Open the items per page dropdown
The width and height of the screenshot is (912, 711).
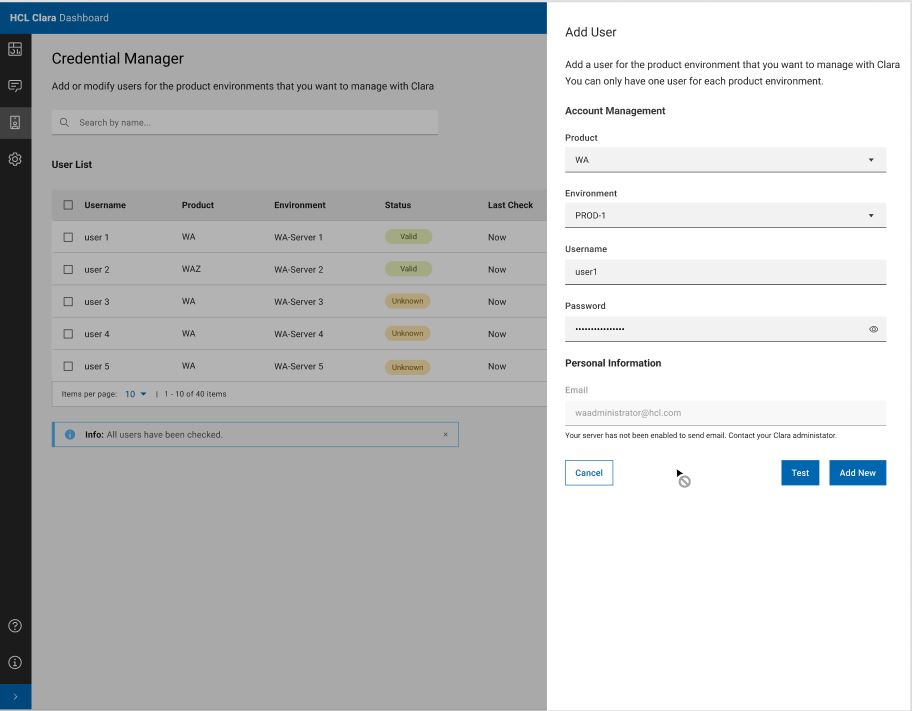(135, 394)
